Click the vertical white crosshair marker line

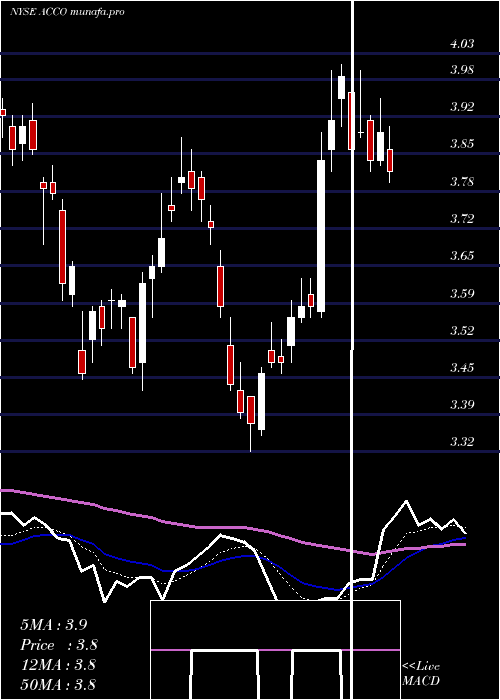[x=353, y=350]
